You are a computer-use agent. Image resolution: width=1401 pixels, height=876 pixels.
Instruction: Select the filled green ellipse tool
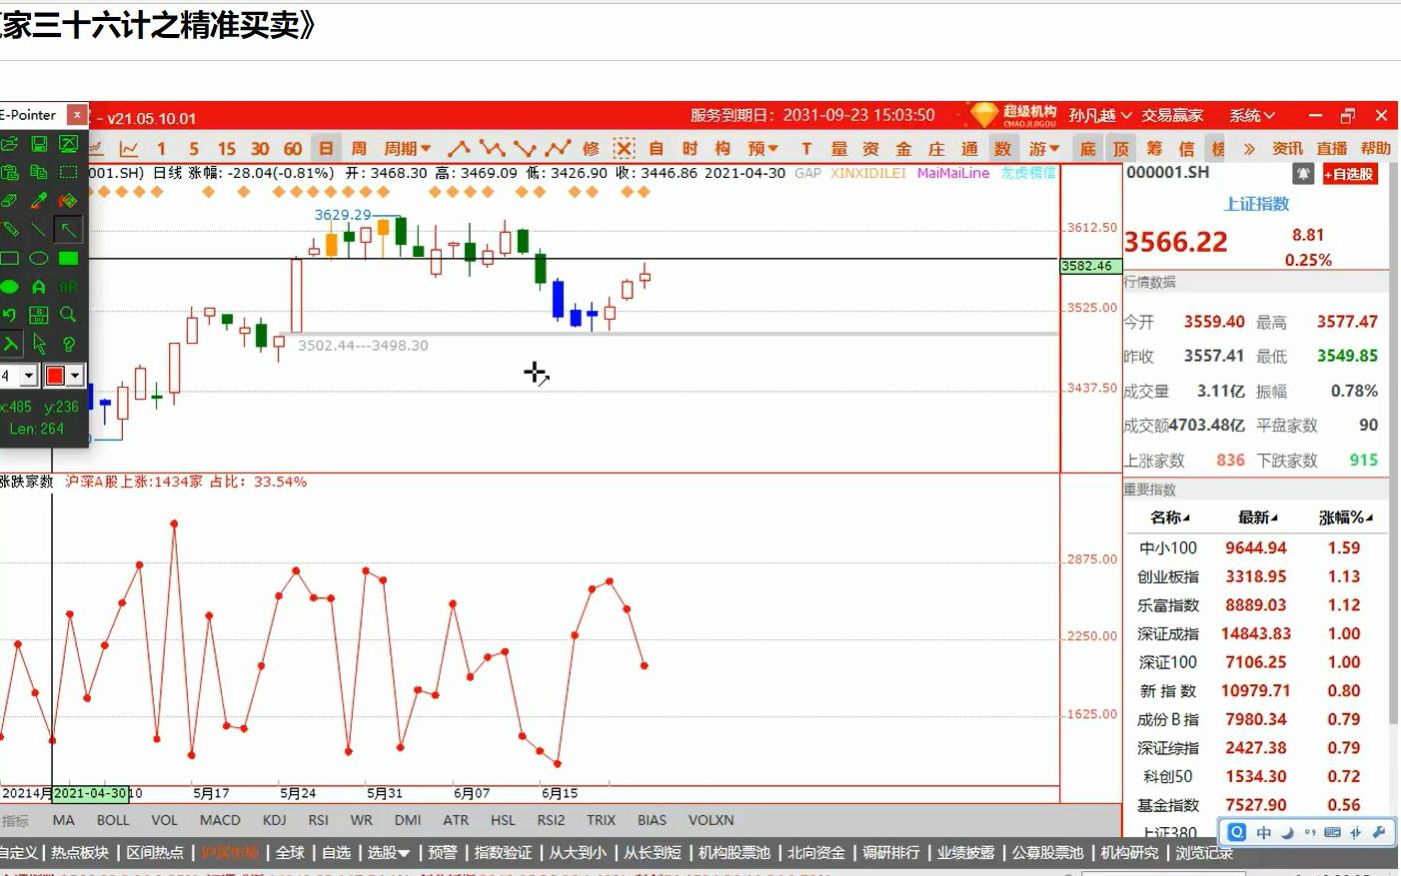point(9,286)
